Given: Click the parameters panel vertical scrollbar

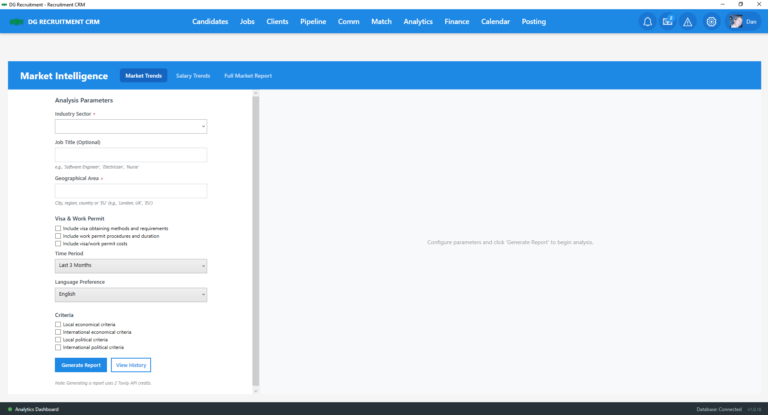Looking at the screenshot, I should (255, 240).
